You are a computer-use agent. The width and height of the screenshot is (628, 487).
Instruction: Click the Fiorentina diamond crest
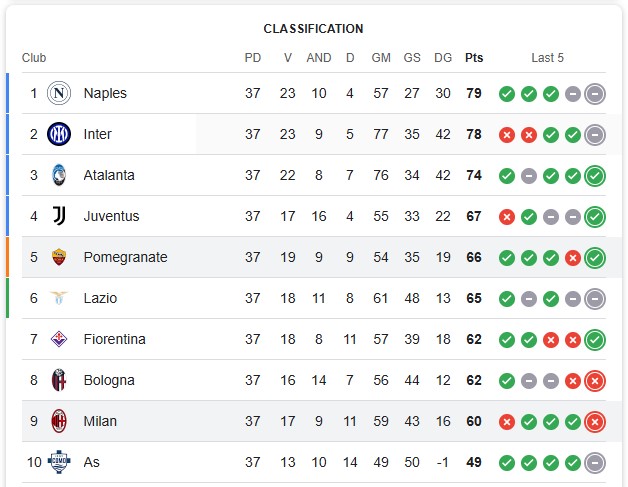[59, 339]
